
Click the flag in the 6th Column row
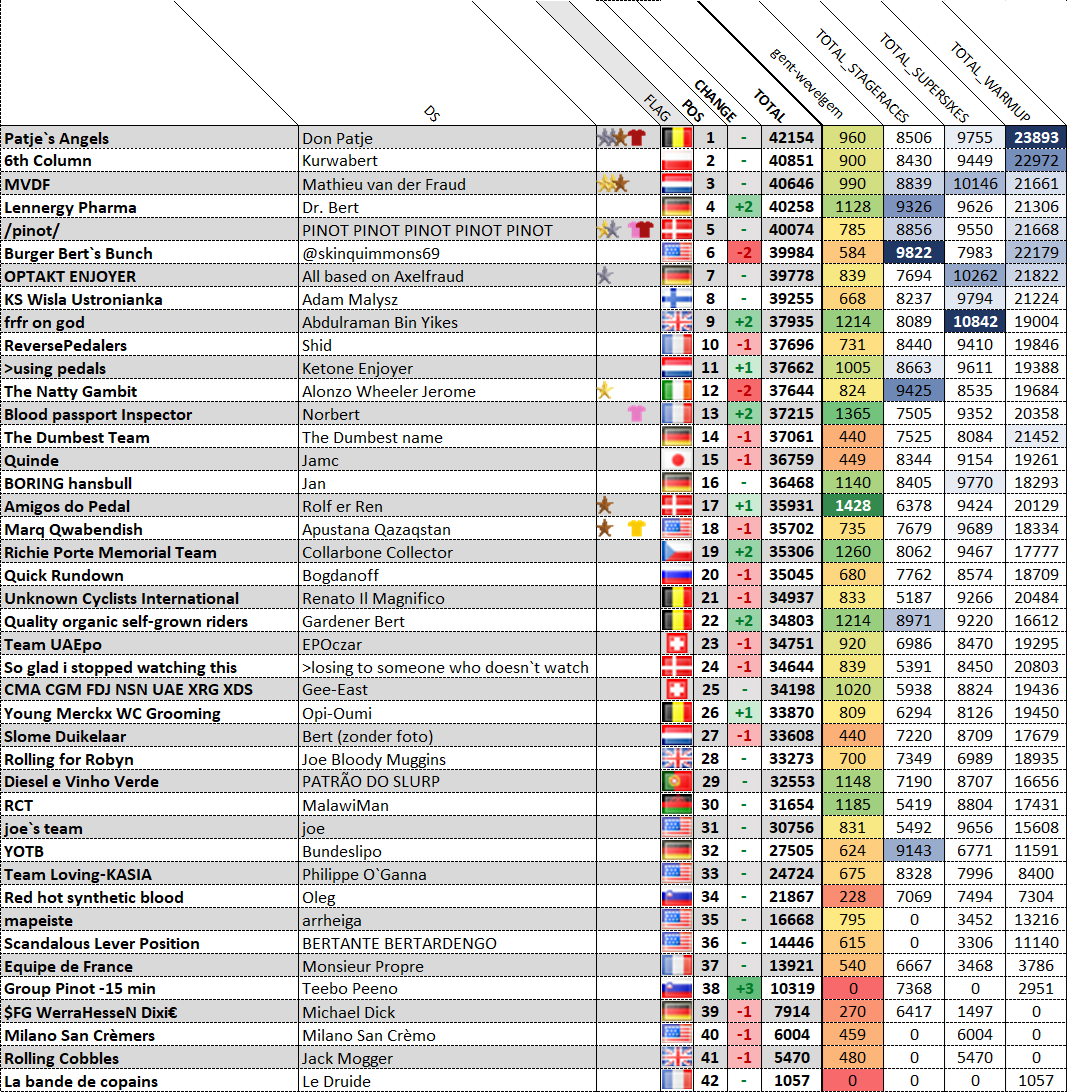(x=677, y=160)
